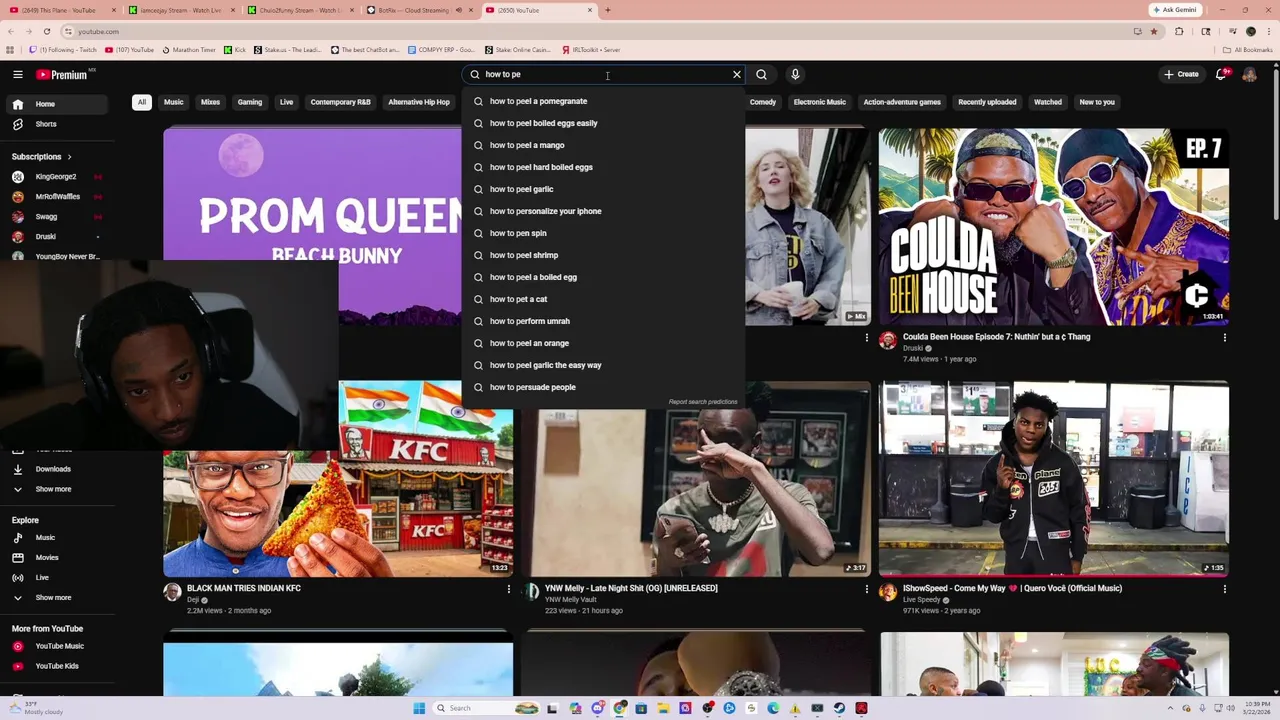This screenshot has height=720, width=1280.
Task: Open the KingGeorge2 subscription
Action: tap(58, 177)
